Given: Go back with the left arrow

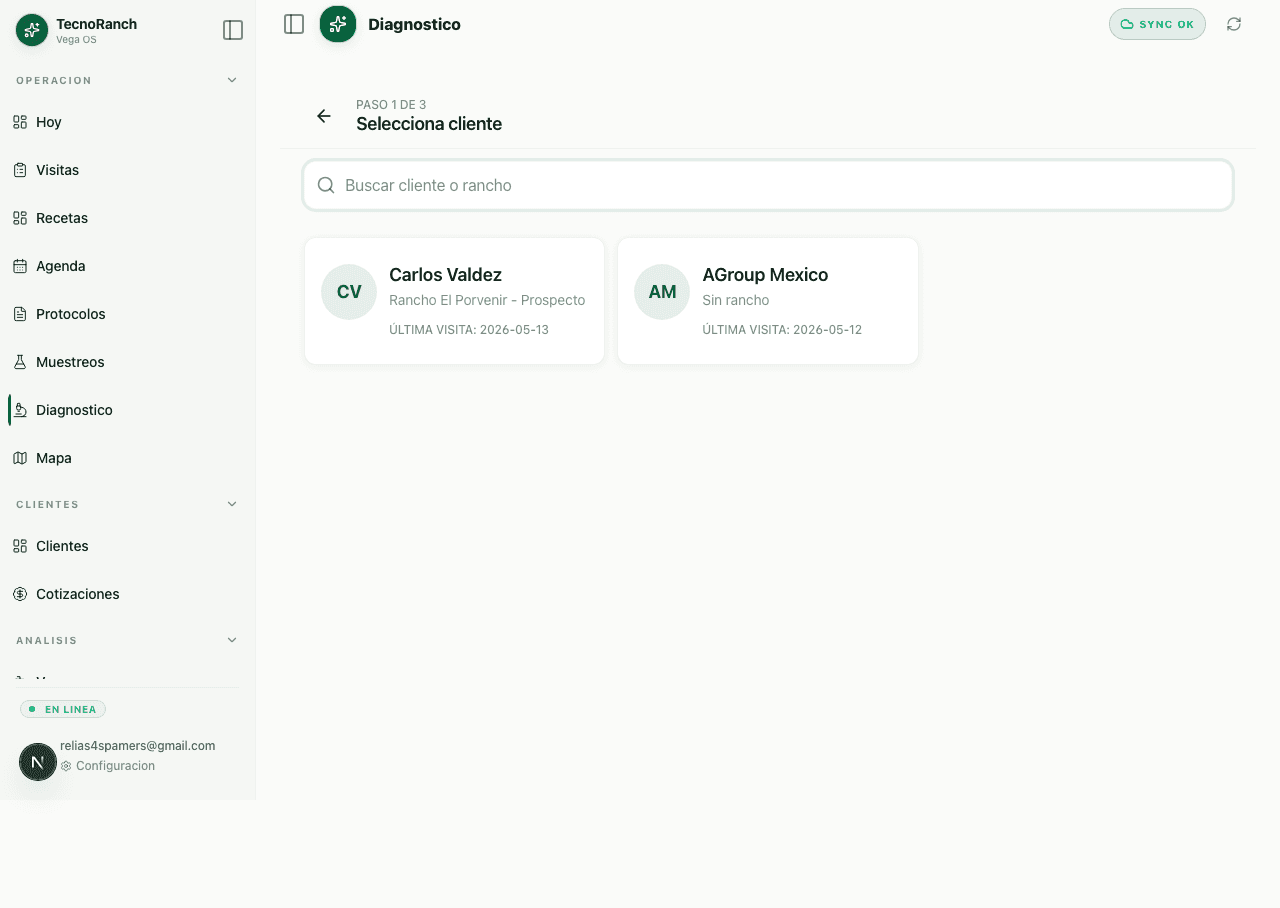Looking at the screenshot, I should click(x=324, y=116).
